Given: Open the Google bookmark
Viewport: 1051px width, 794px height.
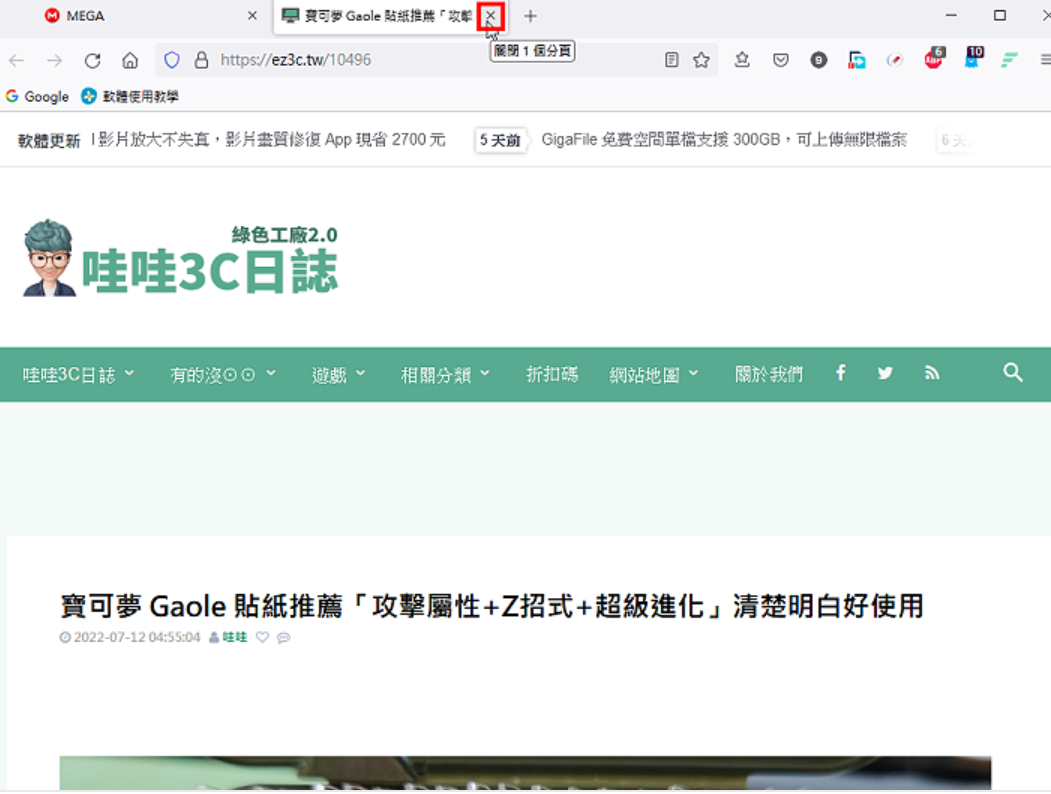Looking at the screenshot, I should tap(38, 96).
